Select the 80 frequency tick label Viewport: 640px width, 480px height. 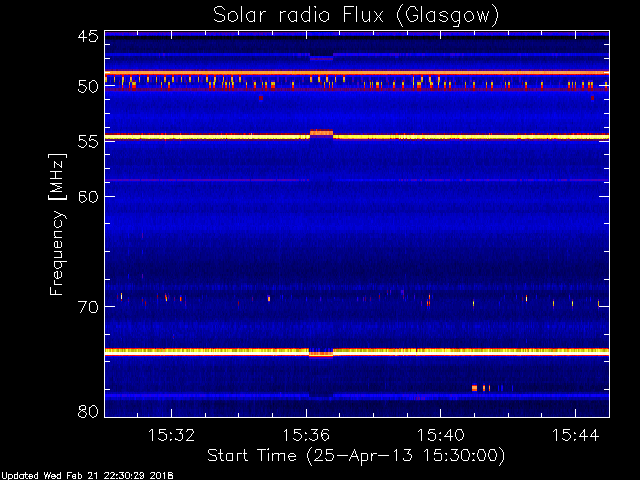[88, 411]
